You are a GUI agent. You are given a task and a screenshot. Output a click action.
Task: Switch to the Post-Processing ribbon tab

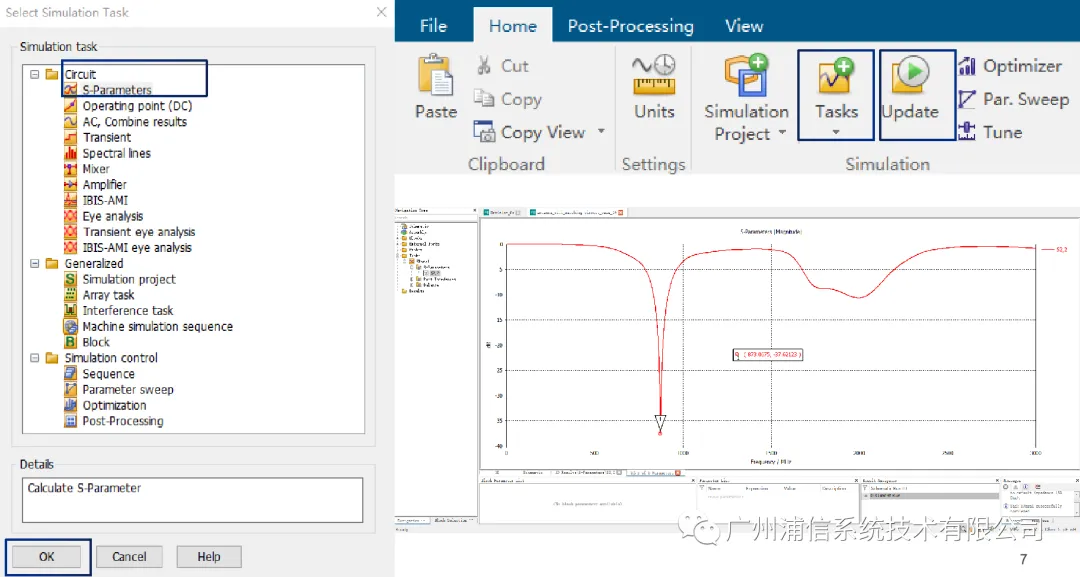630,26
